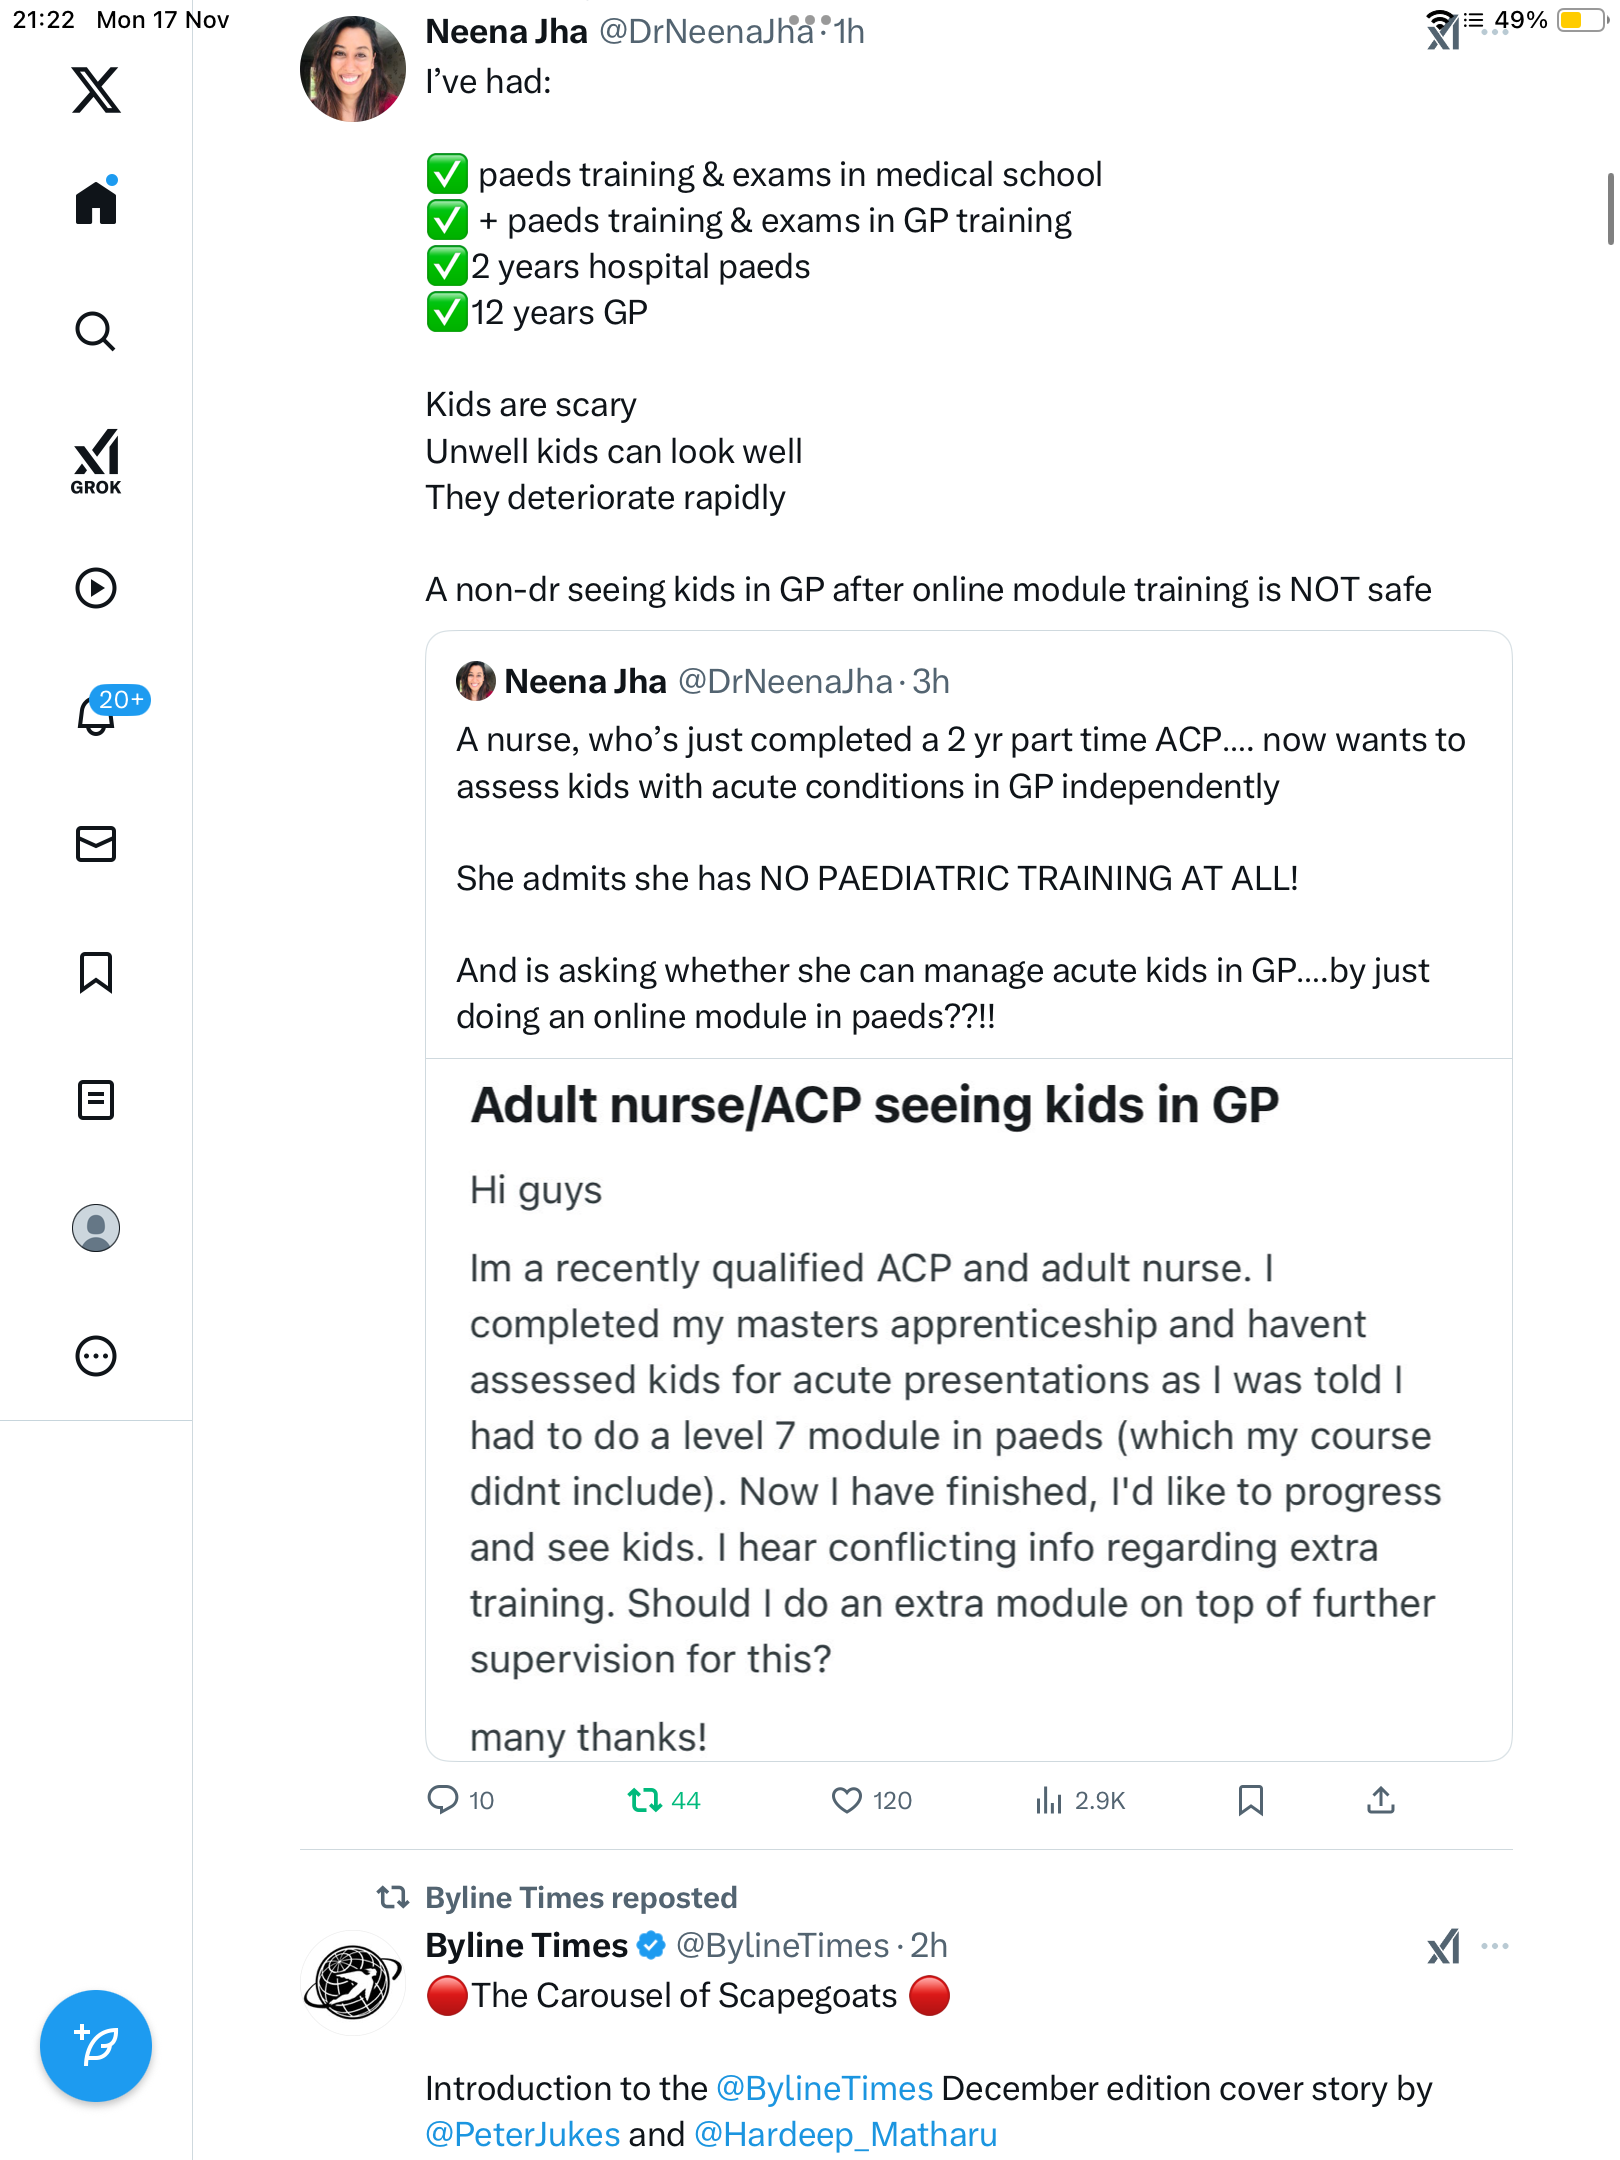The image size is (1620, 2160).
Task: Compose a new post with the blue button
Action: pos(96,2046)
